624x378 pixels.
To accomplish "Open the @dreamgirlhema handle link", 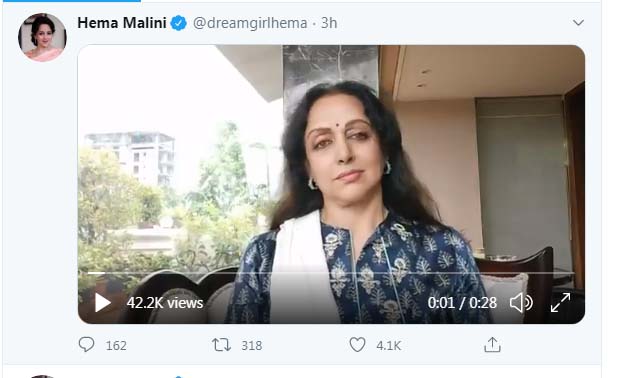I will [x=250, y=23].
